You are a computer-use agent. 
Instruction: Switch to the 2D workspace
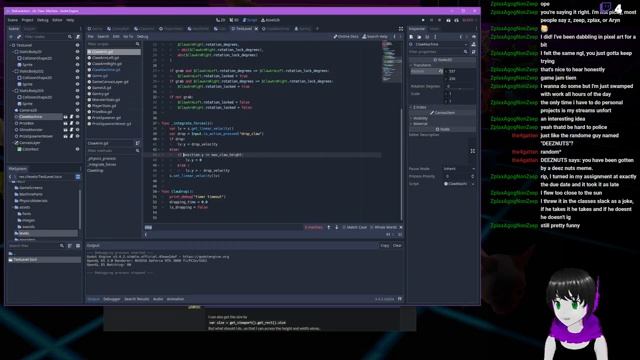221,20
